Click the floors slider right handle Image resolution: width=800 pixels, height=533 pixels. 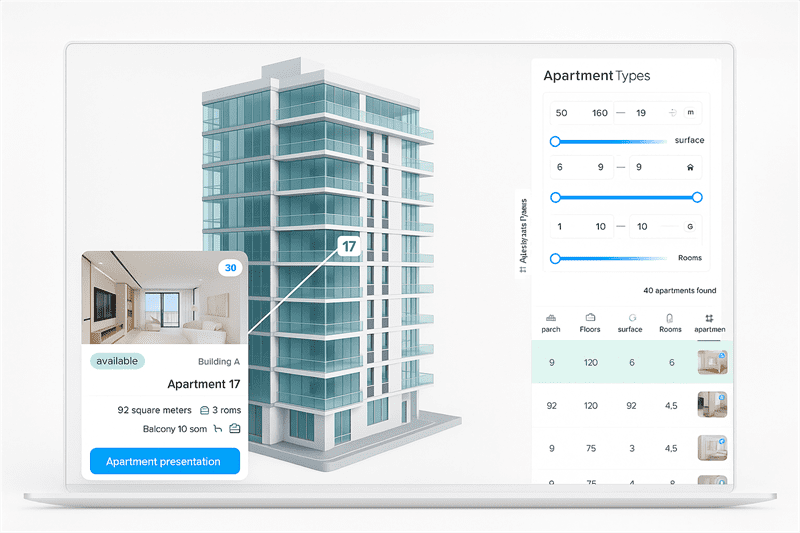click(697, 197)
